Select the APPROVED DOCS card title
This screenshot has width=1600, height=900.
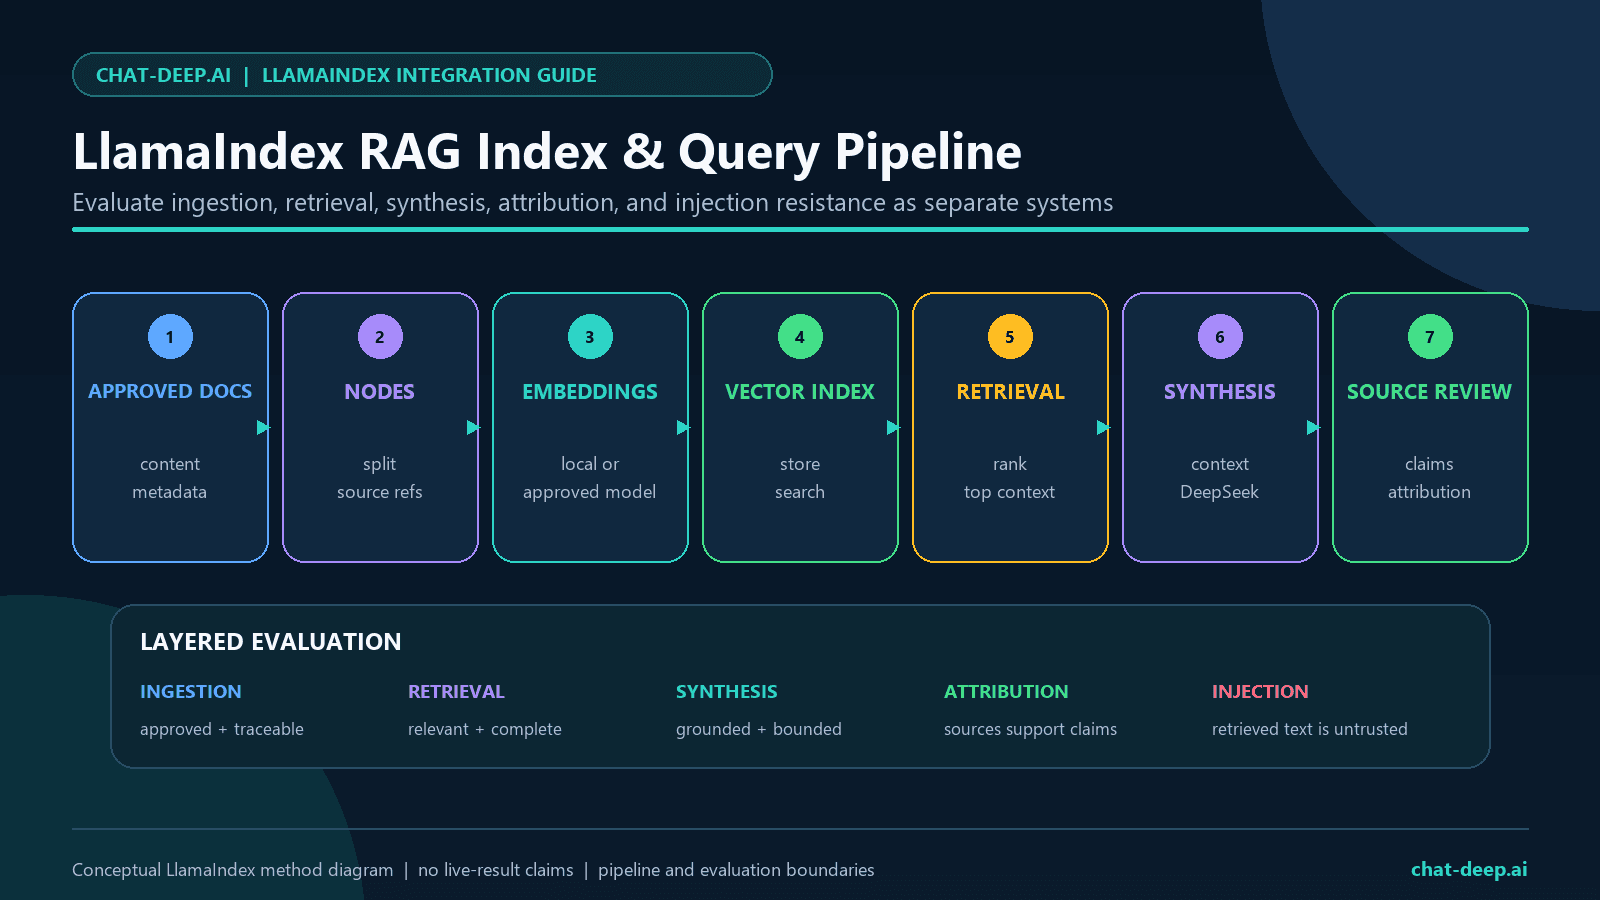tap(170, 392)
